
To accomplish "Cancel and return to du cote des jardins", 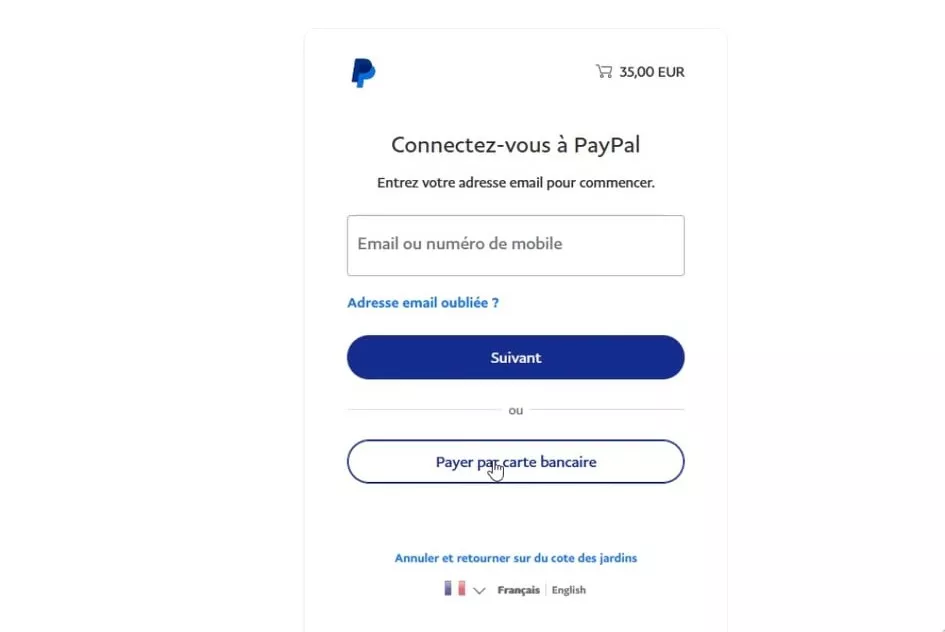I will click(516, 558).
